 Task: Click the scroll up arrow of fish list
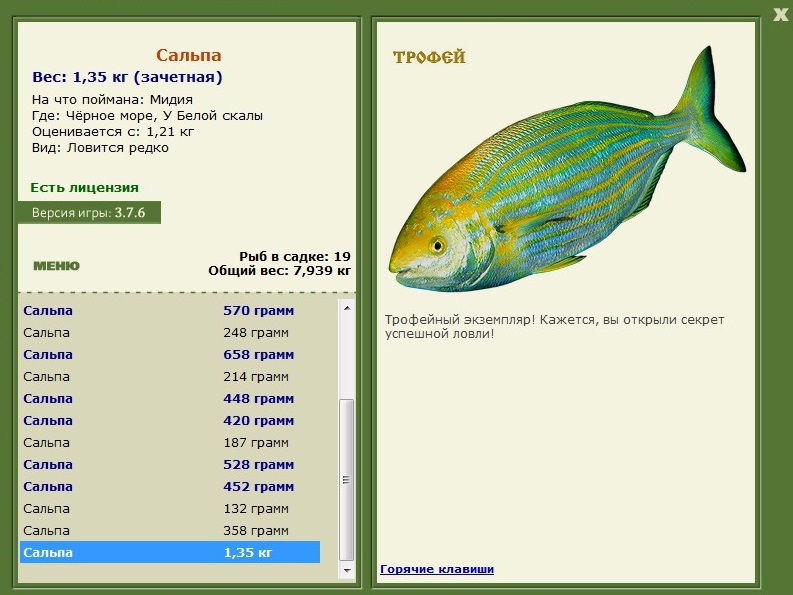(347, 308)
